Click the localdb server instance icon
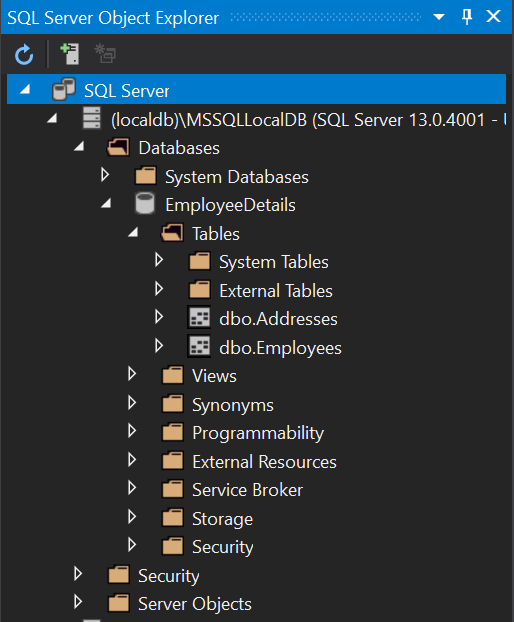514x622 pixels. [92, 118]
